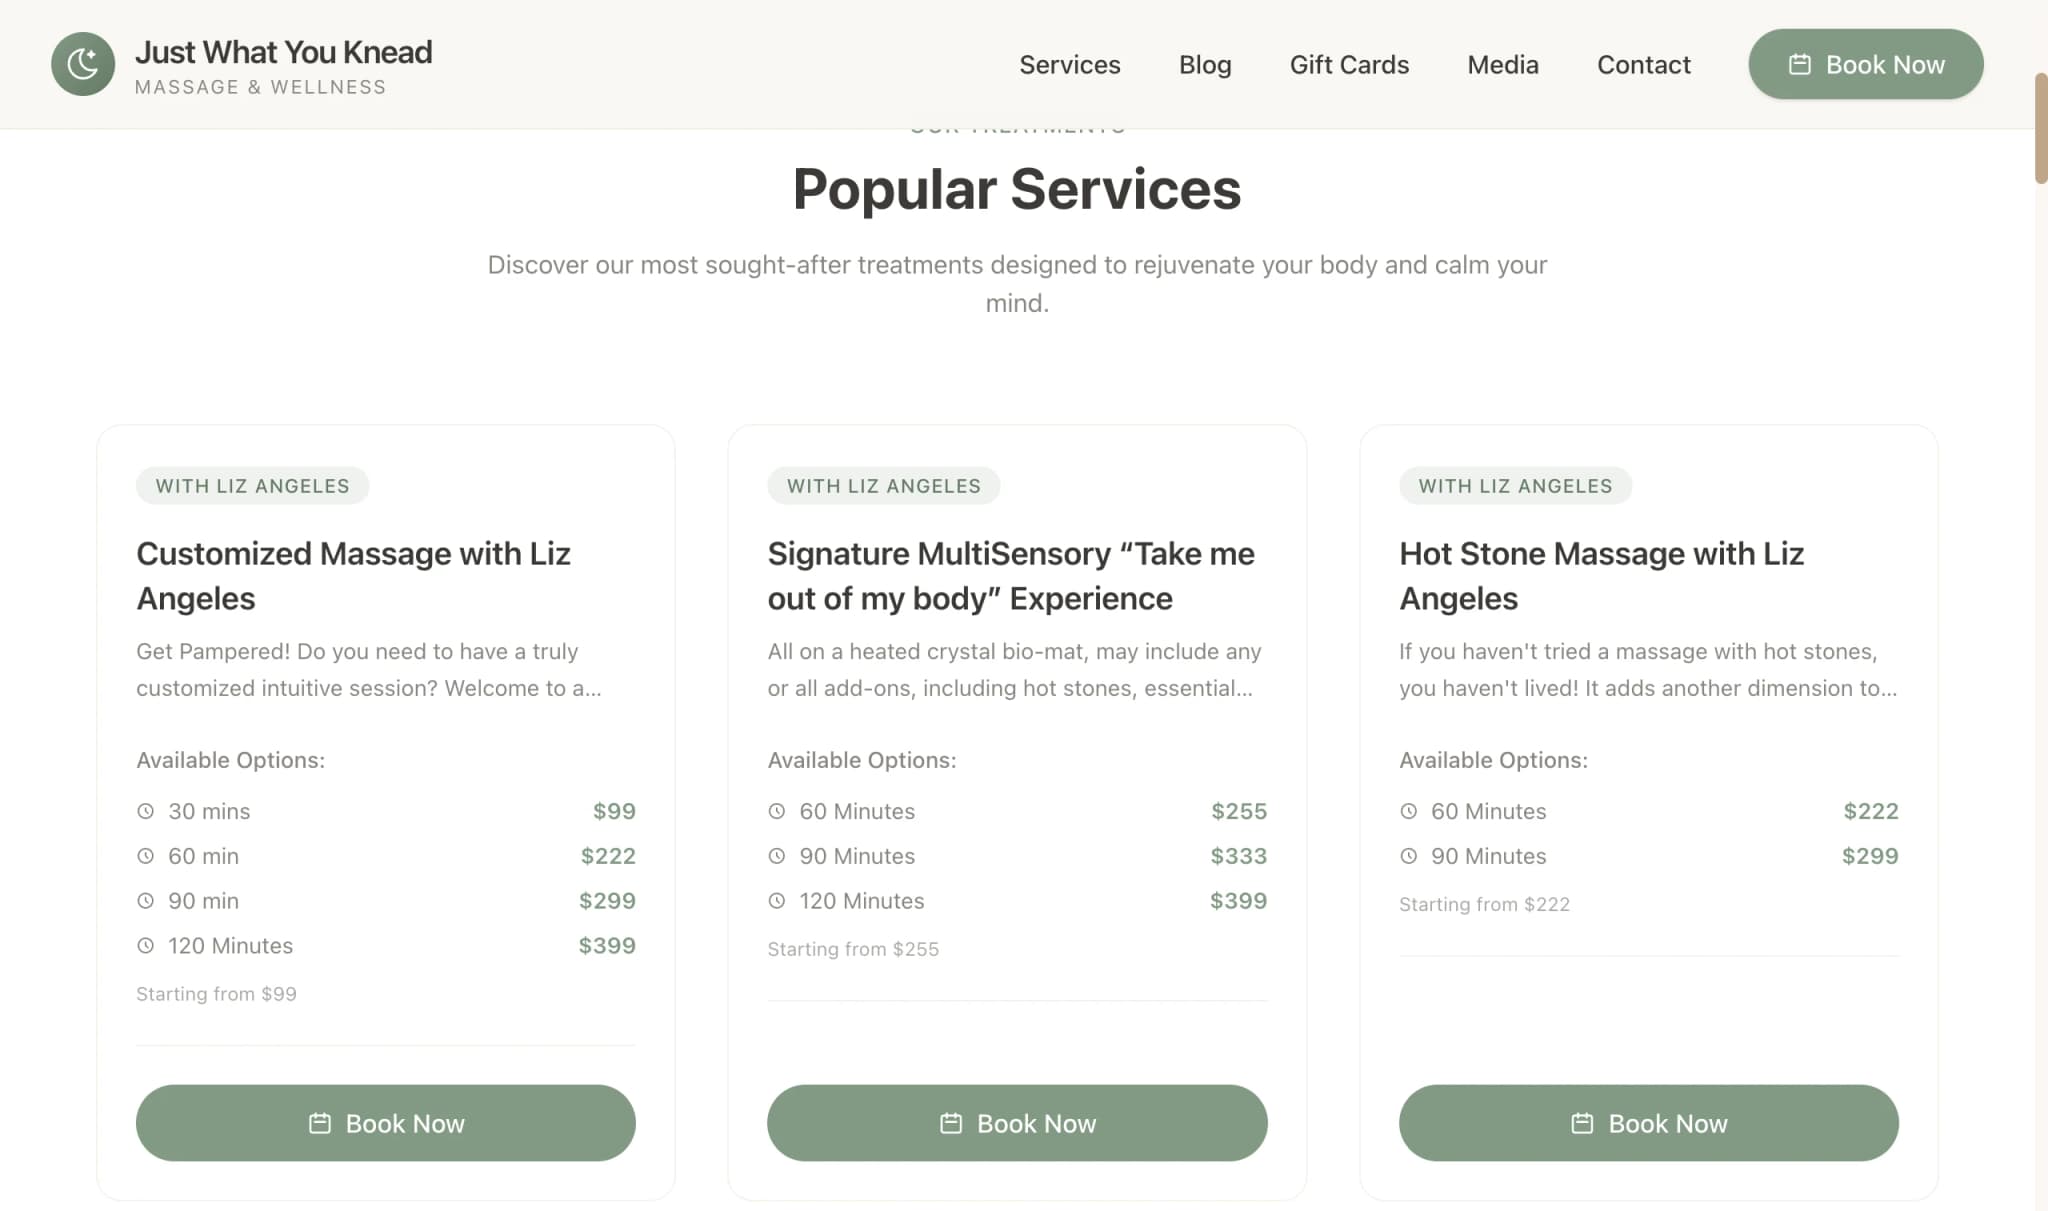The height and width of the screenshot is (1211, 2048).
Task: Click calendar icon in Hot Stone Book Now button
Action: (1582, 1123)
